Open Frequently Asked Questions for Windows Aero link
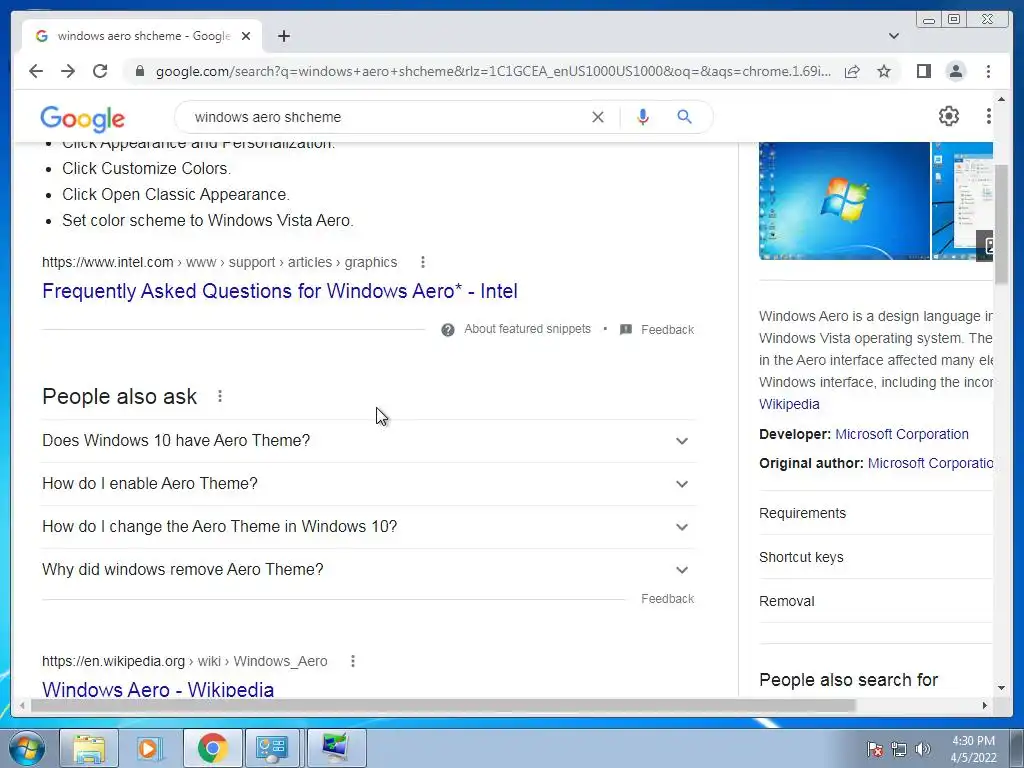The height and width of the screenshot is (768, 1024). 280,291
